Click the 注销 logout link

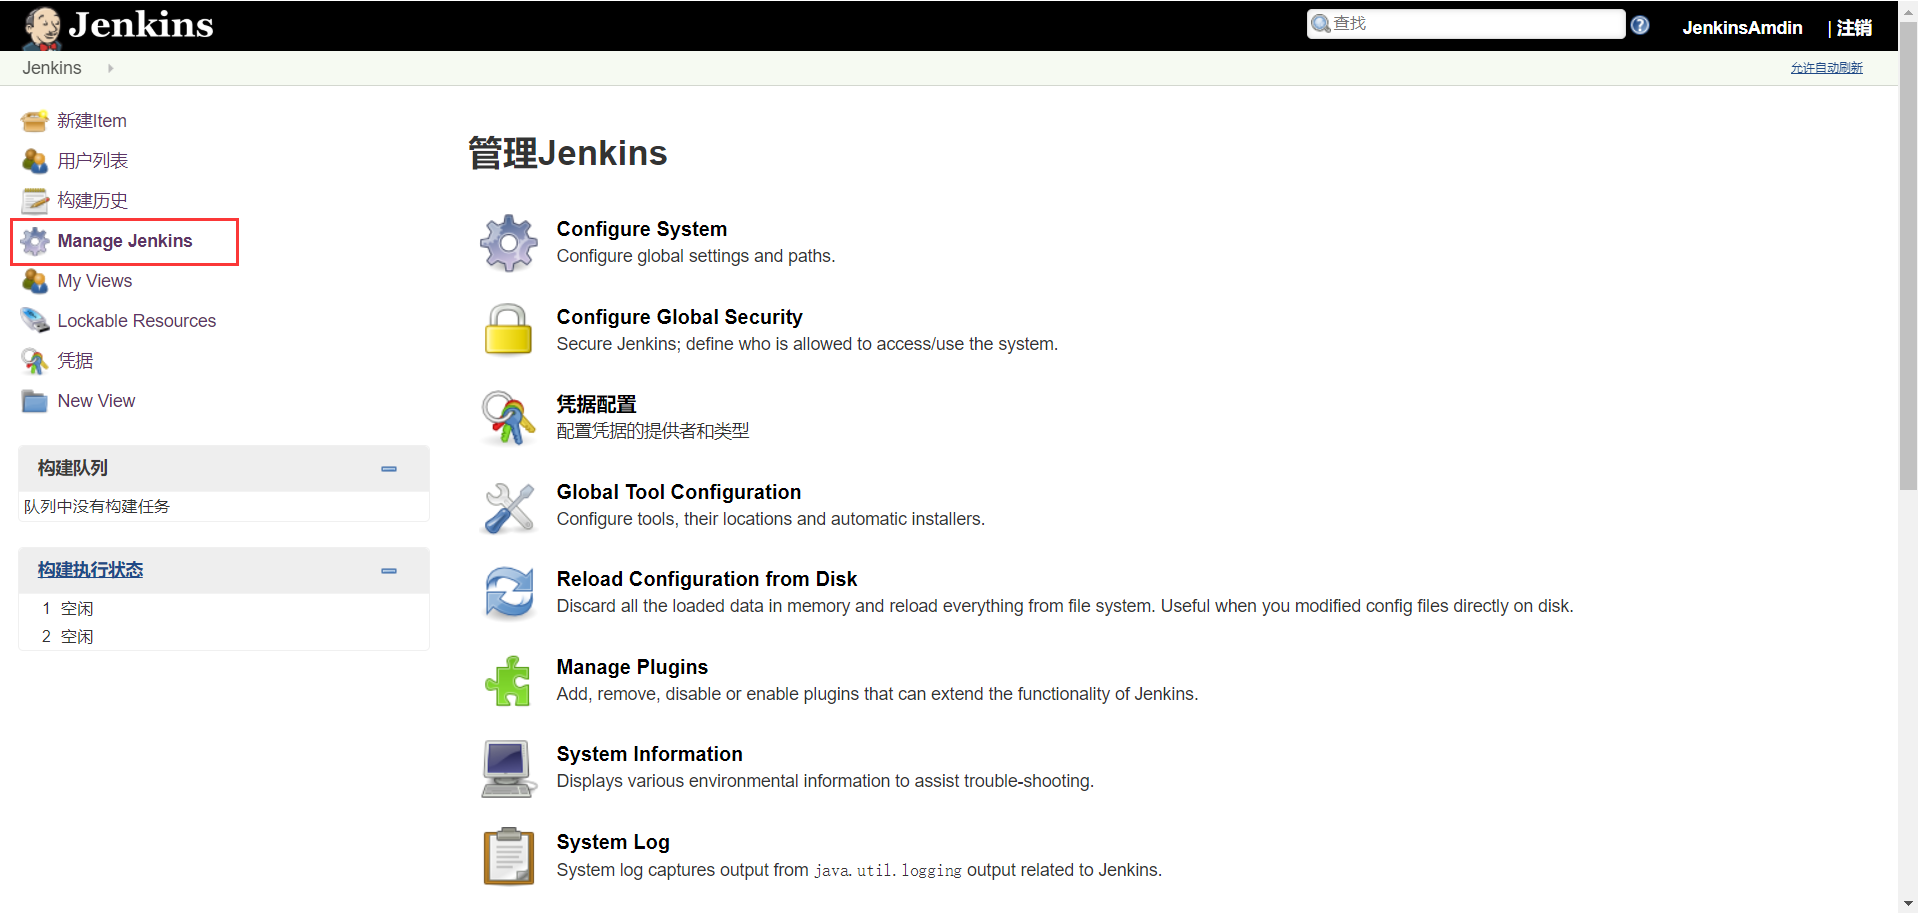coord(1854,28)
